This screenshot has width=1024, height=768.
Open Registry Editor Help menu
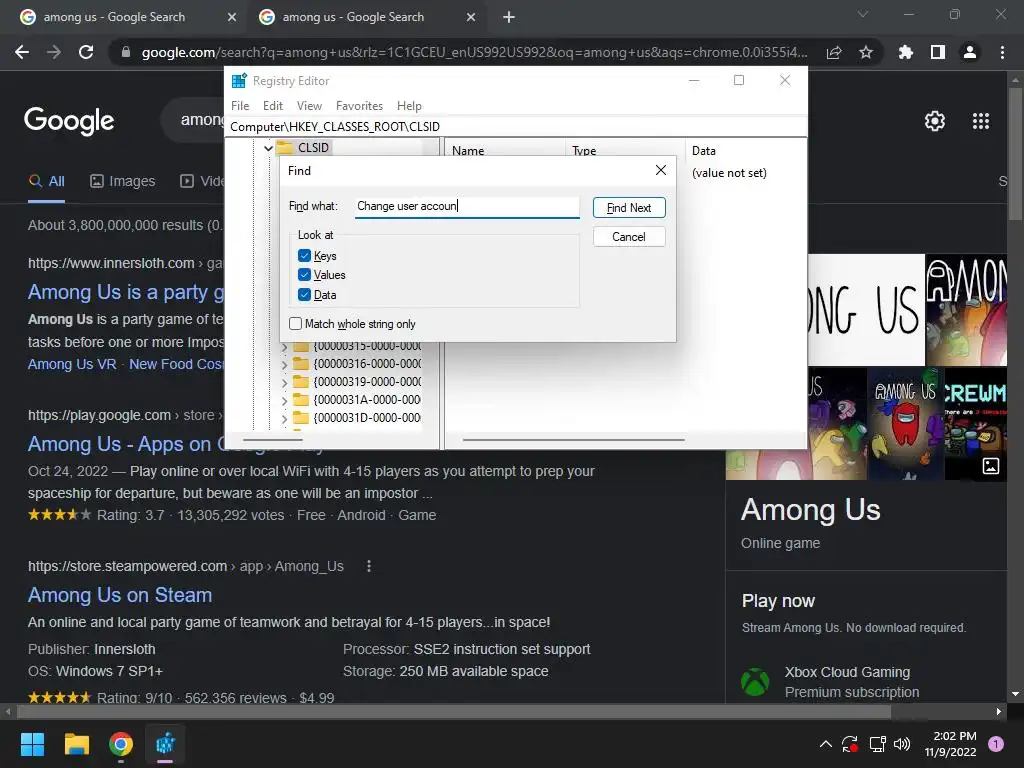click(409, 106)
